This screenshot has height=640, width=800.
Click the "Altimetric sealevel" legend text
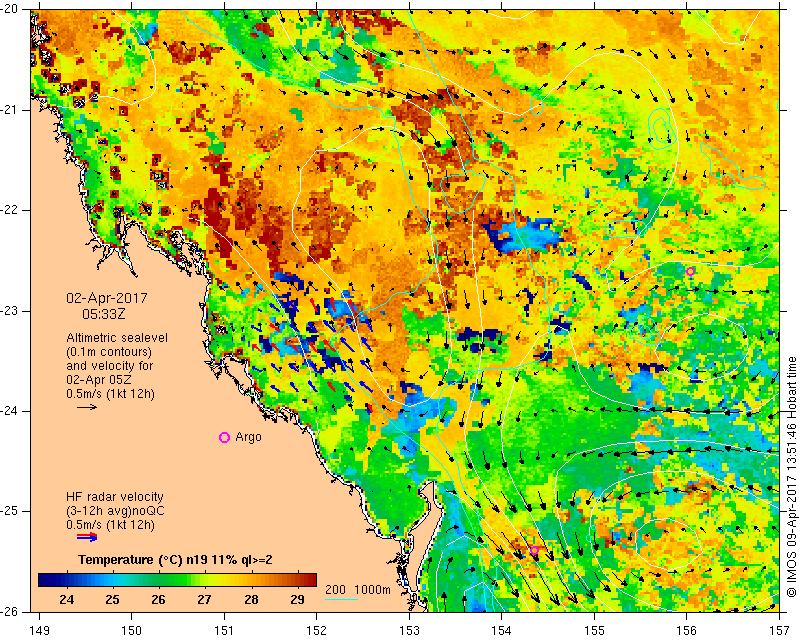[117, 338]
